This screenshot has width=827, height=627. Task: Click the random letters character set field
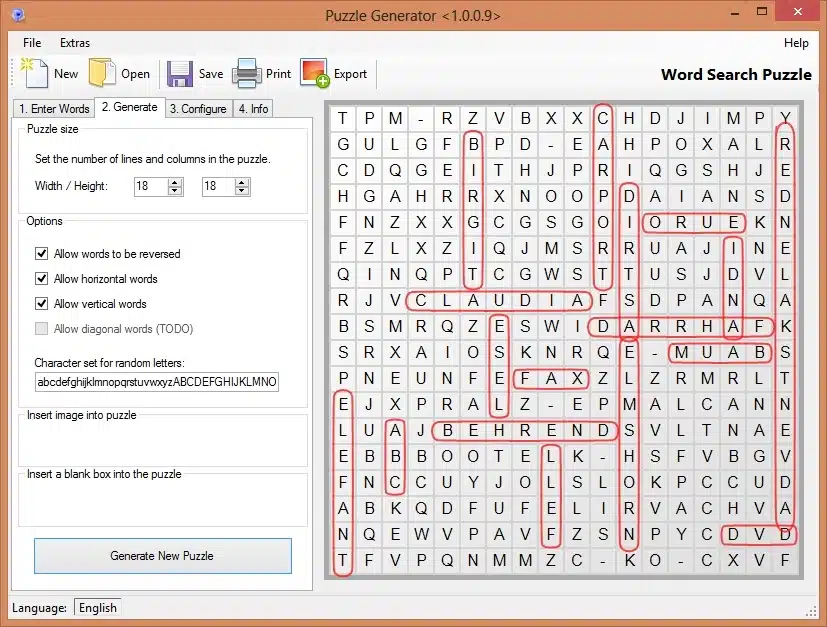[x=157, y=383]
